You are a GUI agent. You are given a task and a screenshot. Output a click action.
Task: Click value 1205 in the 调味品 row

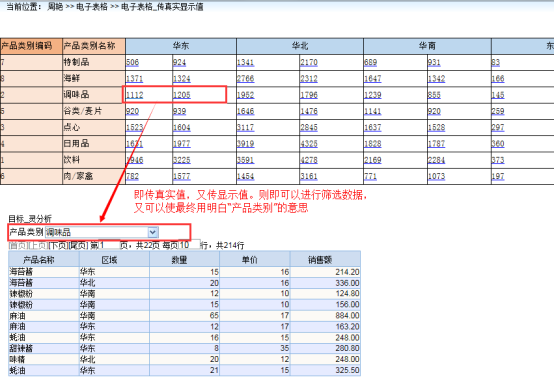point(182,95)
